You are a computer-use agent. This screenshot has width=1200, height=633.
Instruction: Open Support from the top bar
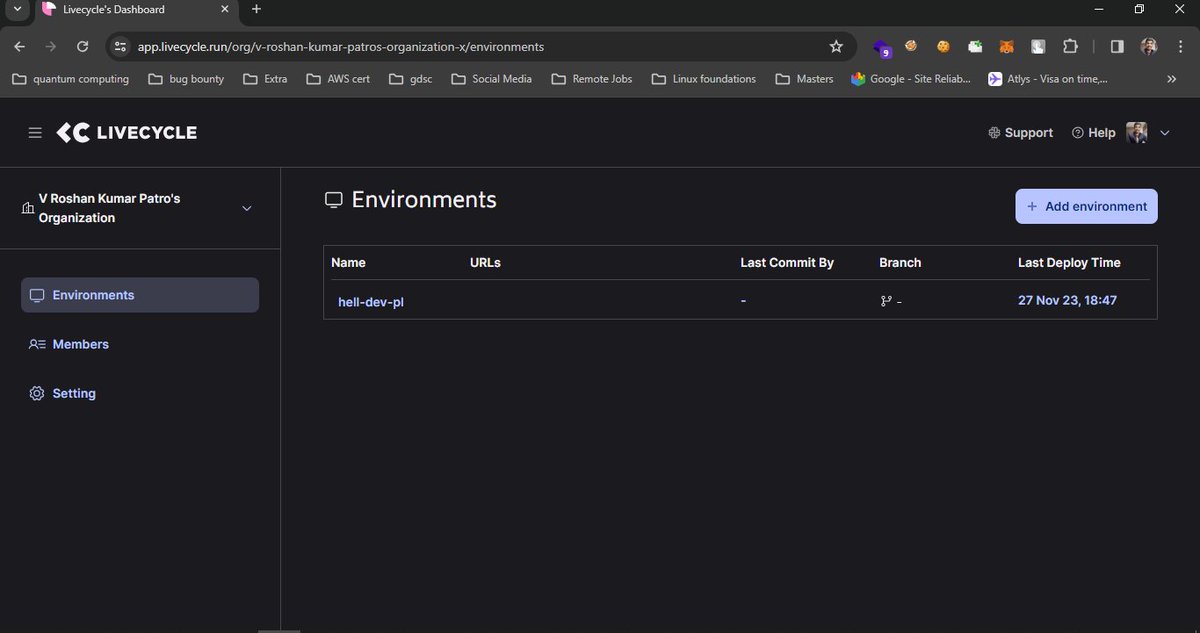[x=1020, y=133]
